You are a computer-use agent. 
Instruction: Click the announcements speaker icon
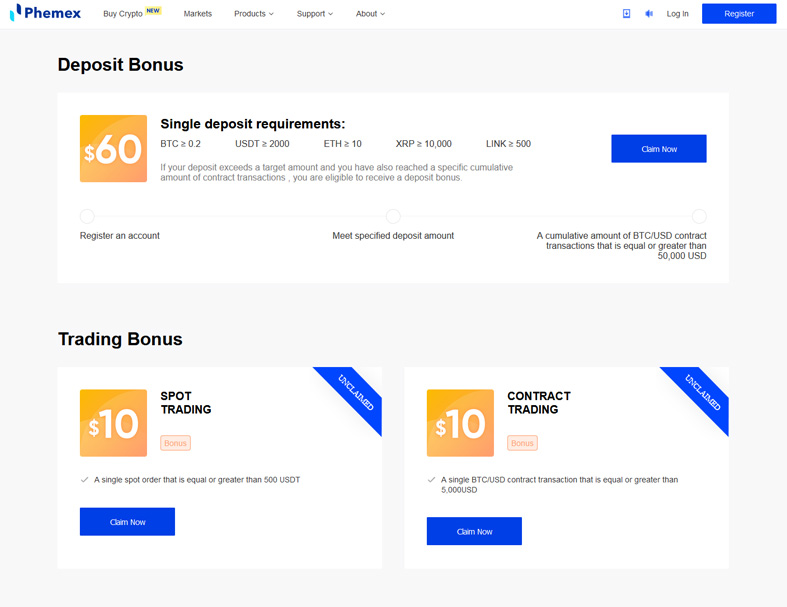tap(649, 14)
